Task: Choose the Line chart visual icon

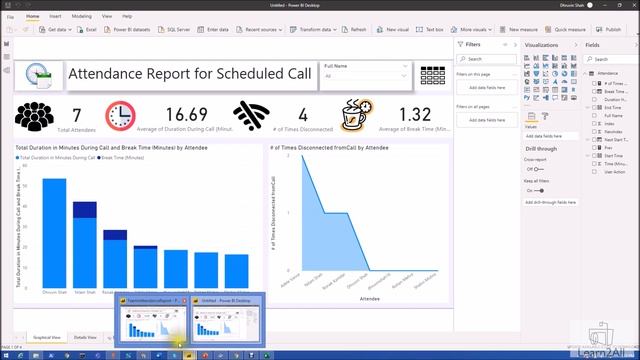Action: [527, 66]
